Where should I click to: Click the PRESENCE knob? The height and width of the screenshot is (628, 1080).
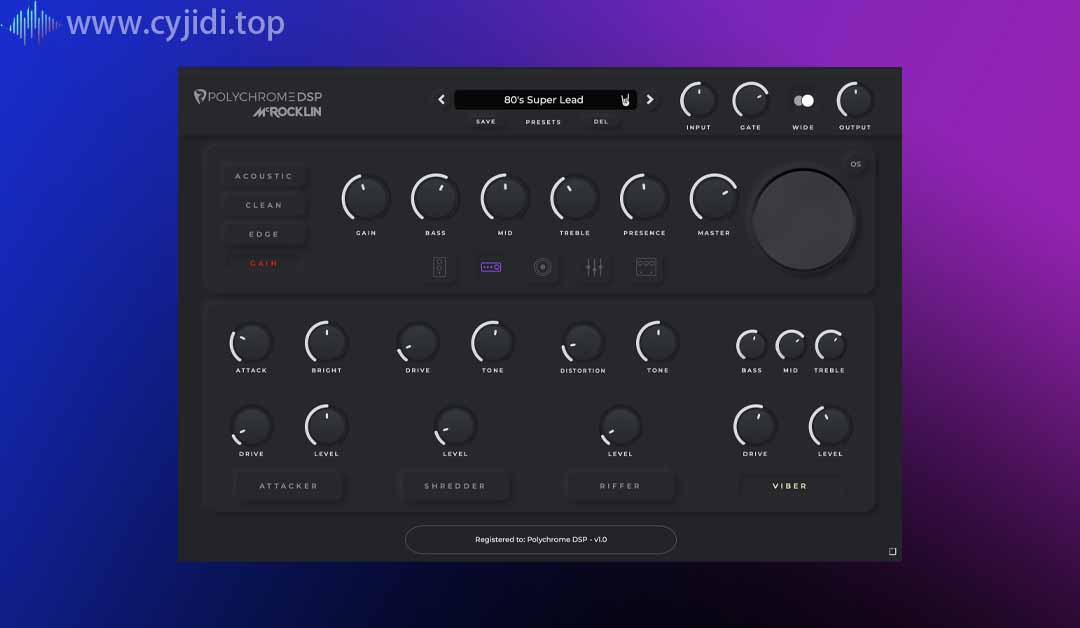[644, 198]
